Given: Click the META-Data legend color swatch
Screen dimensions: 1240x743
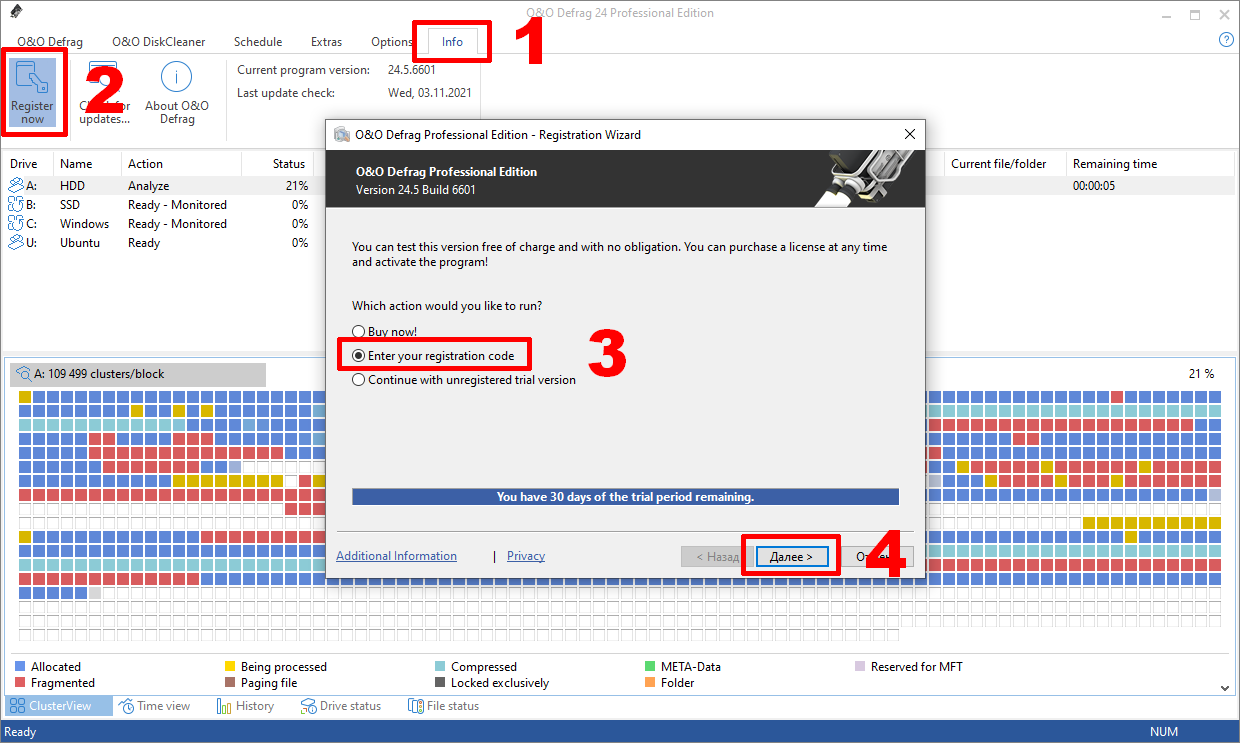Looking at the screenshot, I should point(650,666).
